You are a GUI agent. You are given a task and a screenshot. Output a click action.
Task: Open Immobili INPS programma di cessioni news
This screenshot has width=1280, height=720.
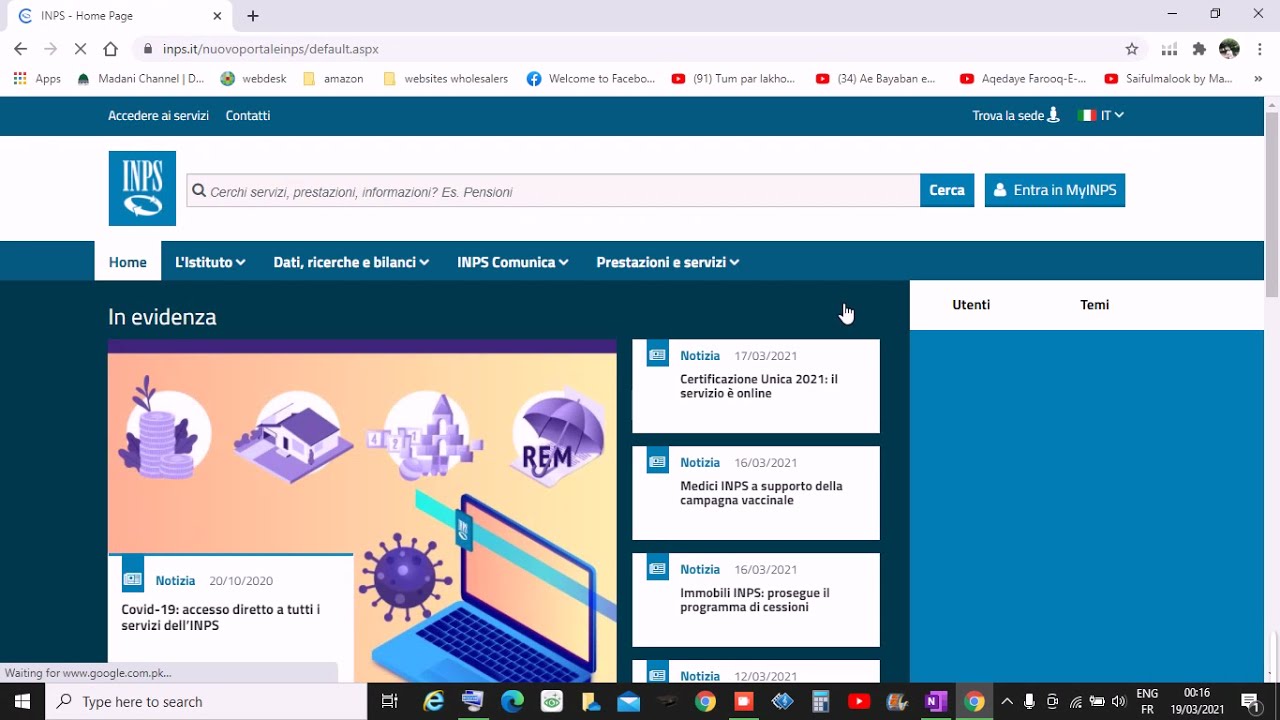755,600
